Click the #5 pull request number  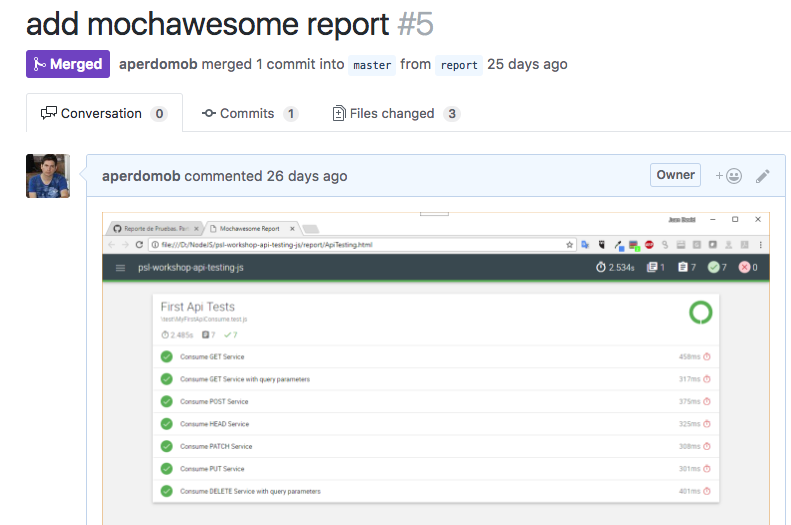[415, 24]
